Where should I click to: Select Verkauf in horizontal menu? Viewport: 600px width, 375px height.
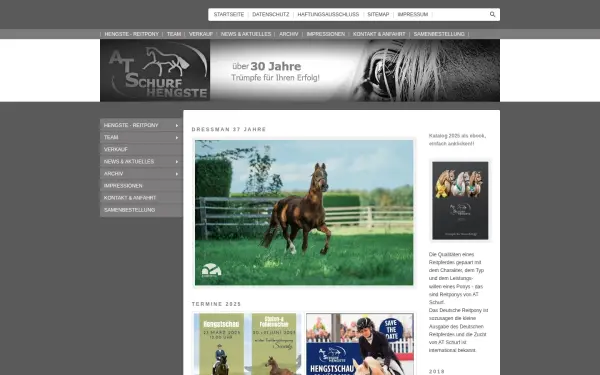[x=201, y=34]
